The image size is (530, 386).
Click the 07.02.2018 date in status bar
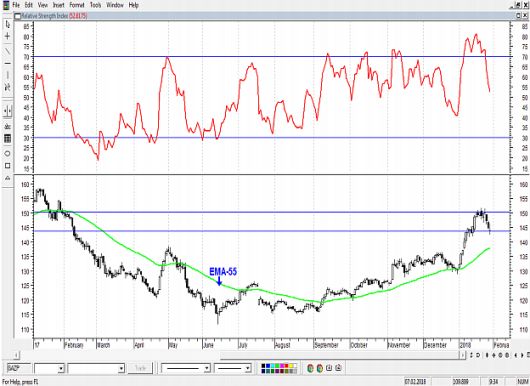(x=415, y=382)
